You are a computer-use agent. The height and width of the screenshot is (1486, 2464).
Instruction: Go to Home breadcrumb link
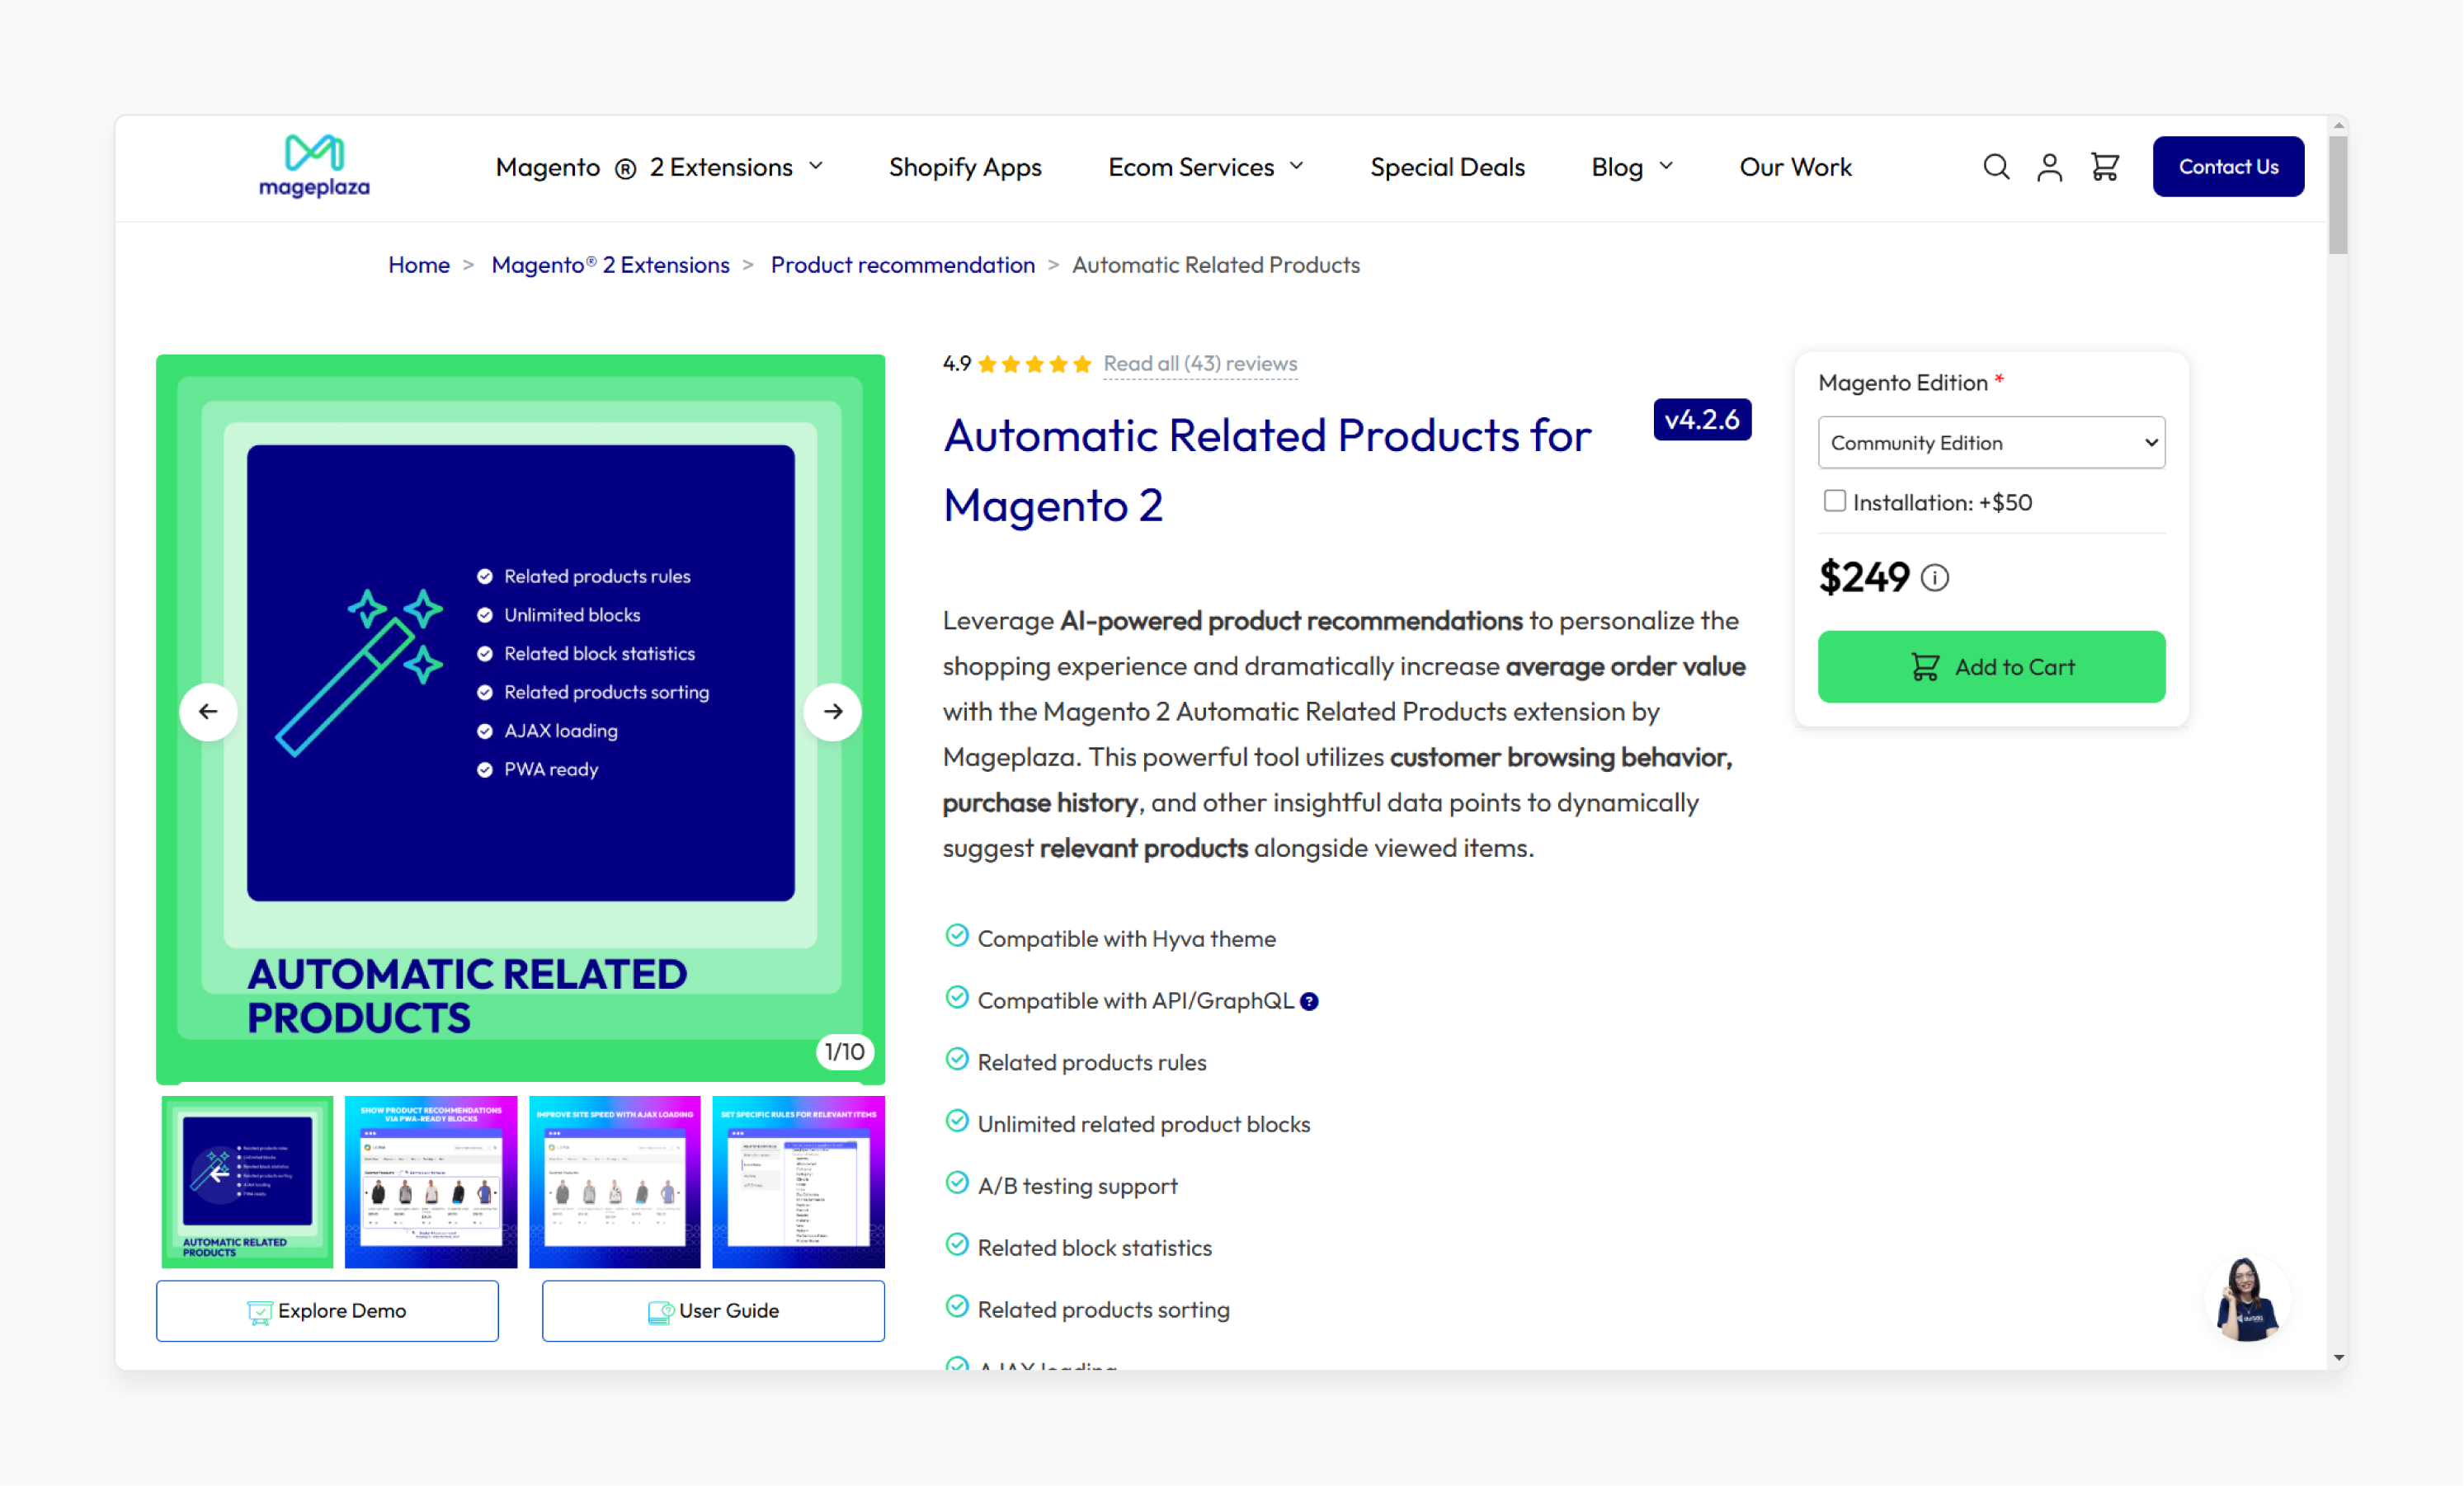(x=419, y=265)
